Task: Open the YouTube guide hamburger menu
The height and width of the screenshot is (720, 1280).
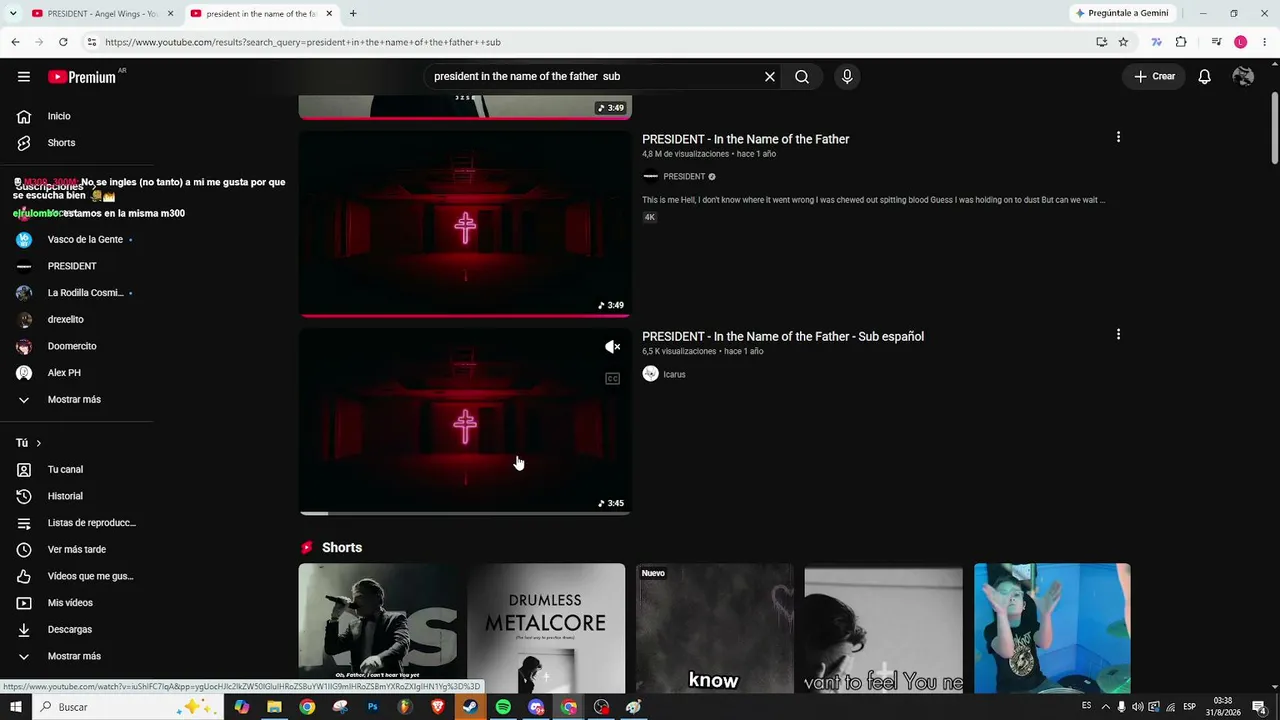Action: click(24, 77)
